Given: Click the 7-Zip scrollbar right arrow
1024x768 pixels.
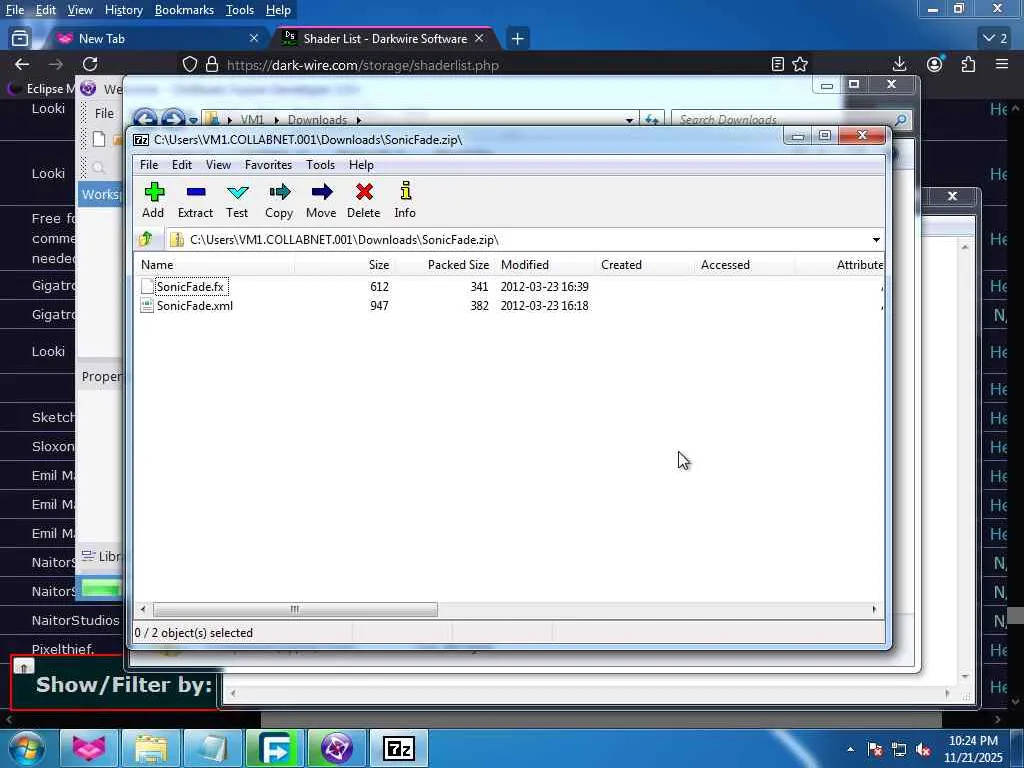Looking at the screenshot, I should click(874, 609).
